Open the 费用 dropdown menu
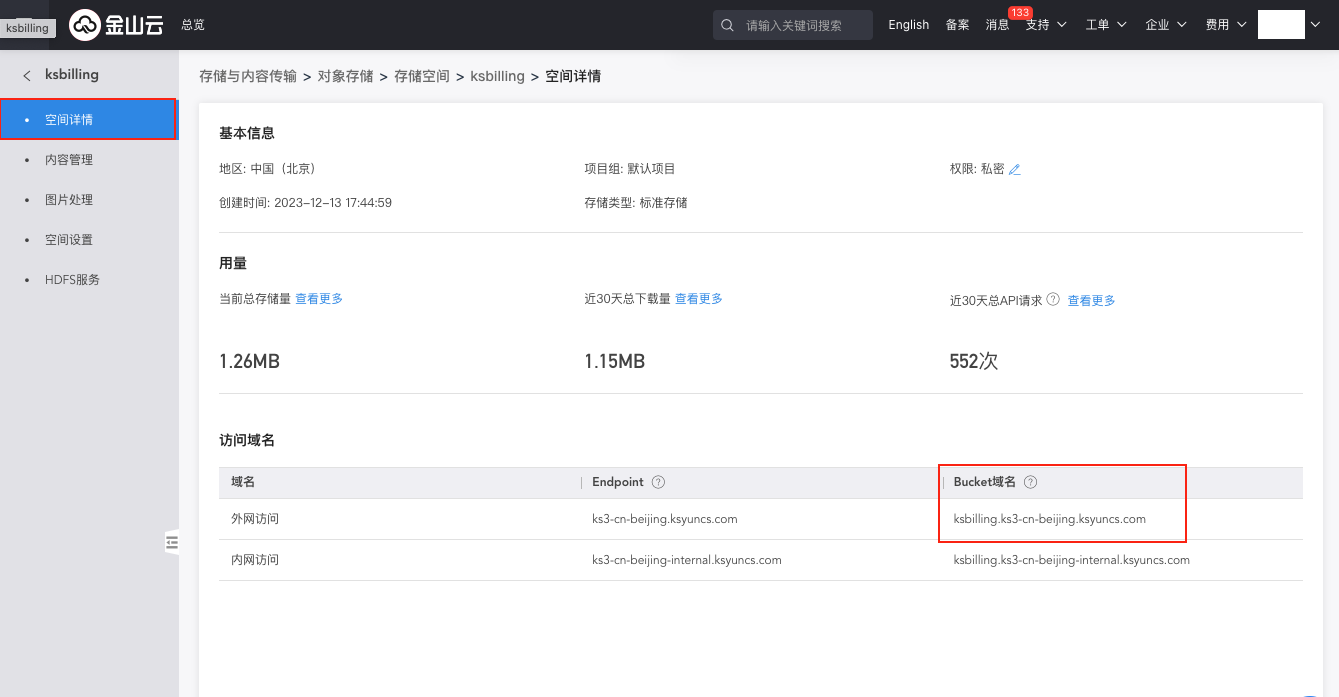Screen dimensions: 1339x697 [1226, 25]
